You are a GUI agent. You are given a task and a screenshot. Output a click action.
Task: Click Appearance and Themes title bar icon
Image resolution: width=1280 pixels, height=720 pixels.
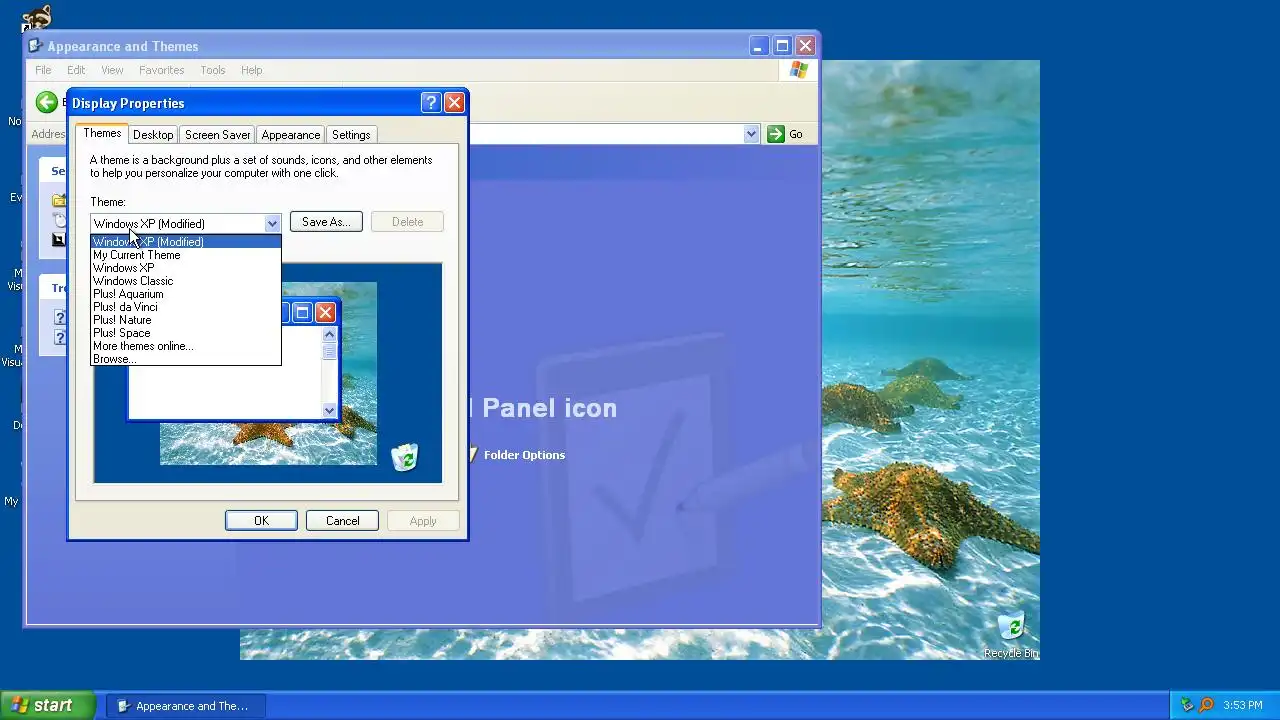pyautogui.click(x=36, y=46)
